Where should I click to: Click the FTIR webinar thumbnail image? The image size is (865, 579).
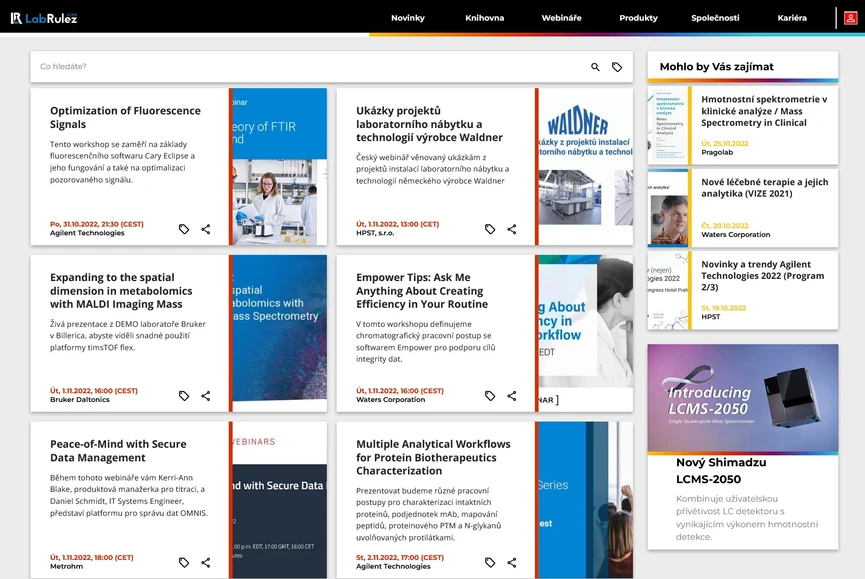pos(279,167)
